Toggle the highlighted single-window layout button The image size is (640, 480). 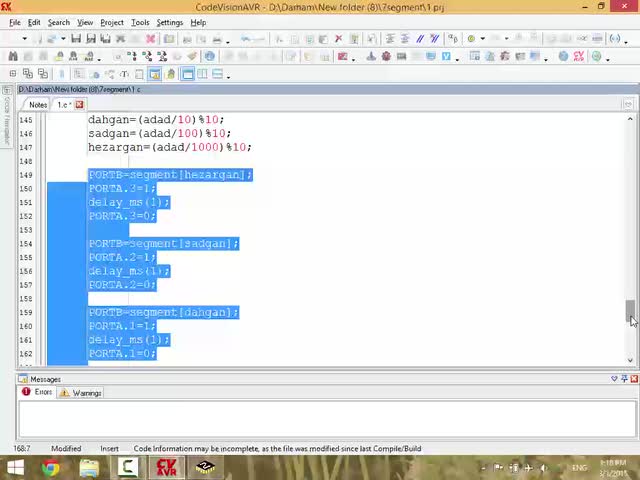click(188, 74)
